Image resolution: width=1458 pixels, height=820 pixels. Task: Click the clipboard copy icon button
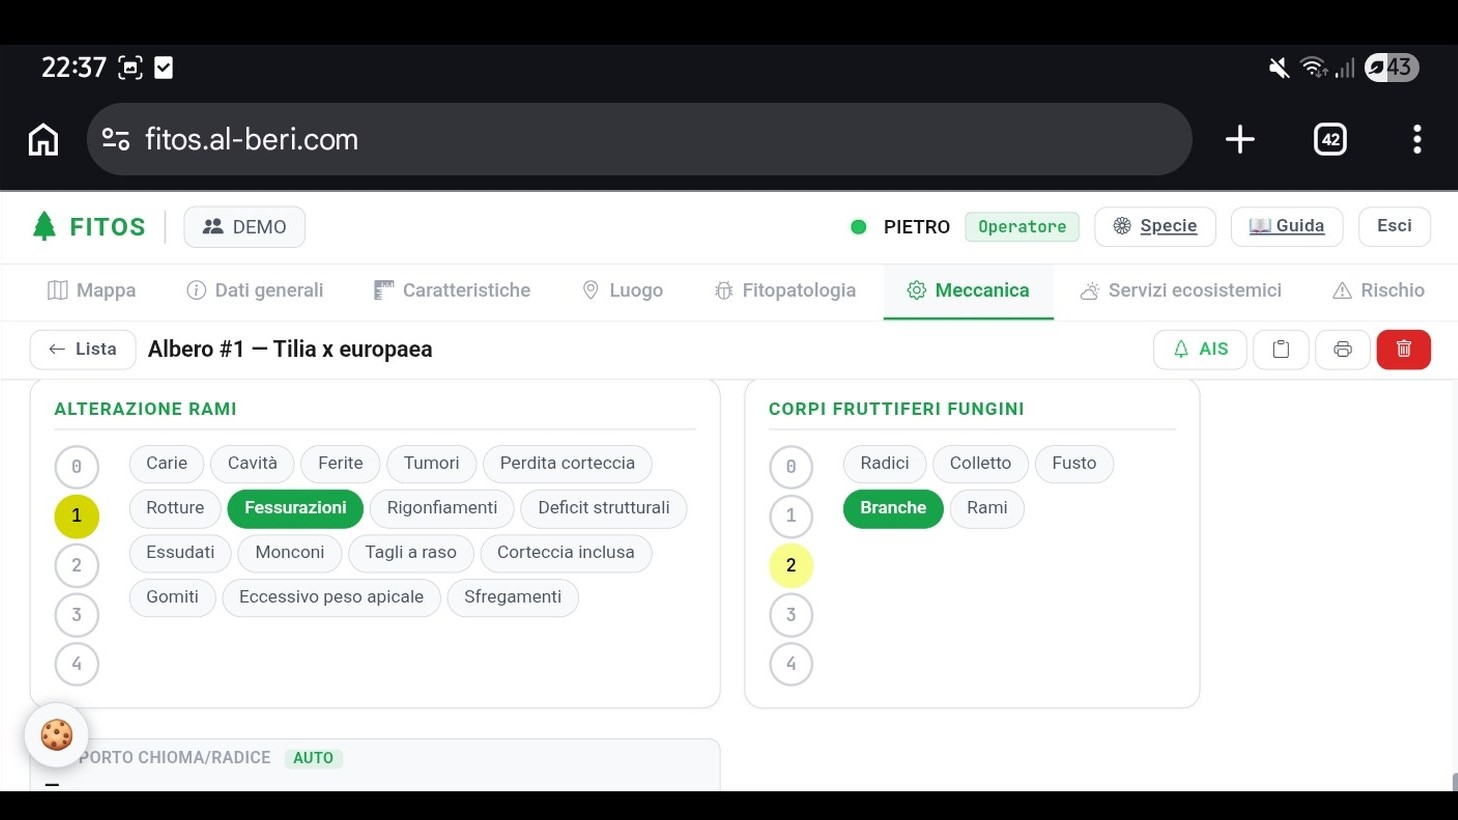(1281, 349)
